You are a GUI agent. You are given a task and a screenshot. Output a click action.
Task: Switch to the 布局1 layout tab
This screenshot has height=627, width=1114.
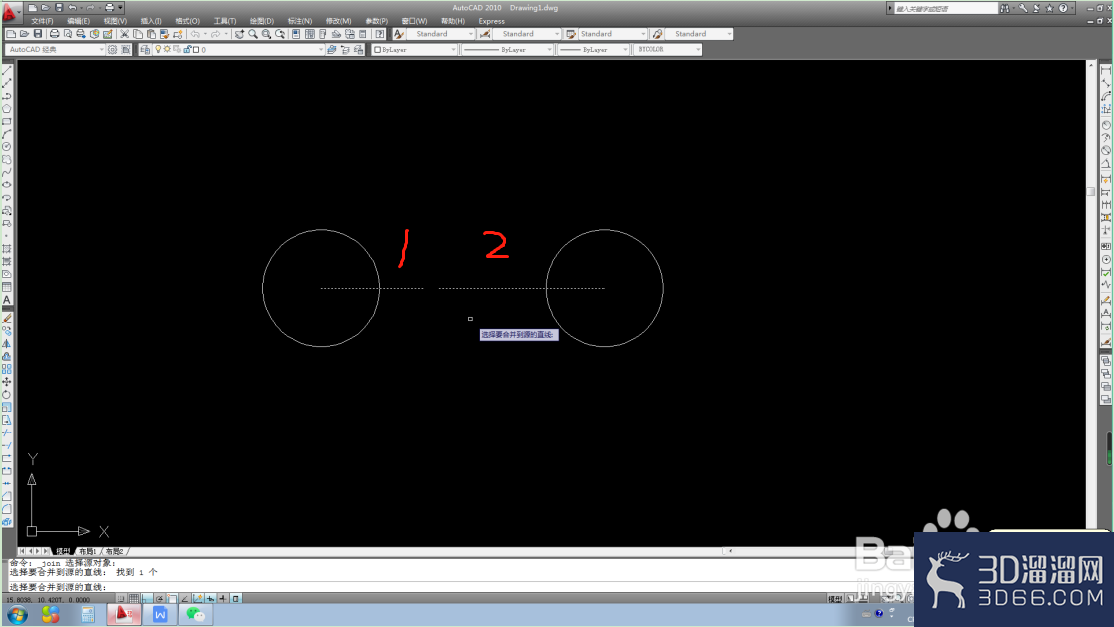[87, 551]
